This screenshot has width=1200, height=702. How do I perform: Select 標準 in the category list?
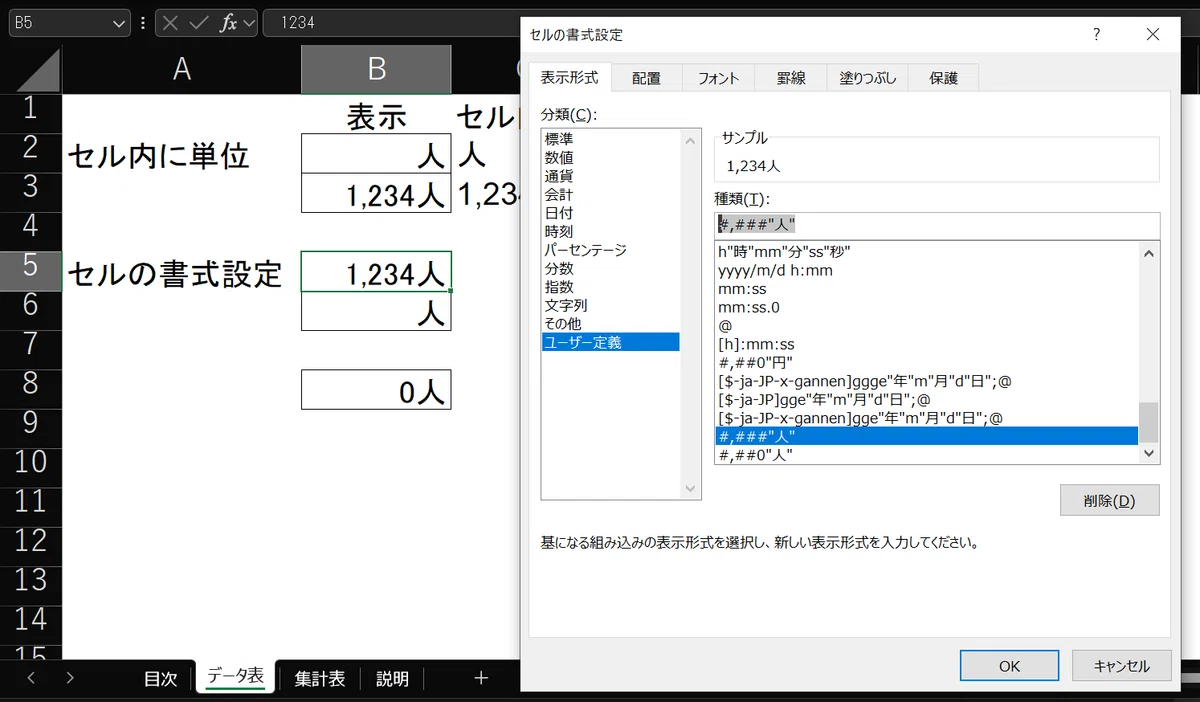click(610, 139)
